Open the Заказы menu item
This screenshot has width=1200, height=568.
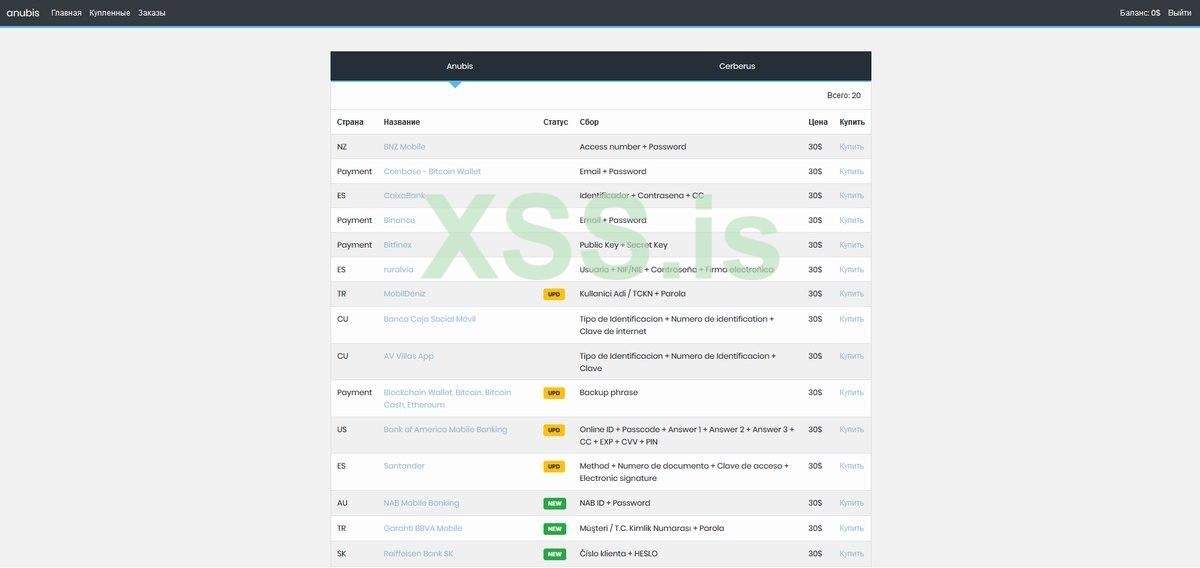[152, 13]
